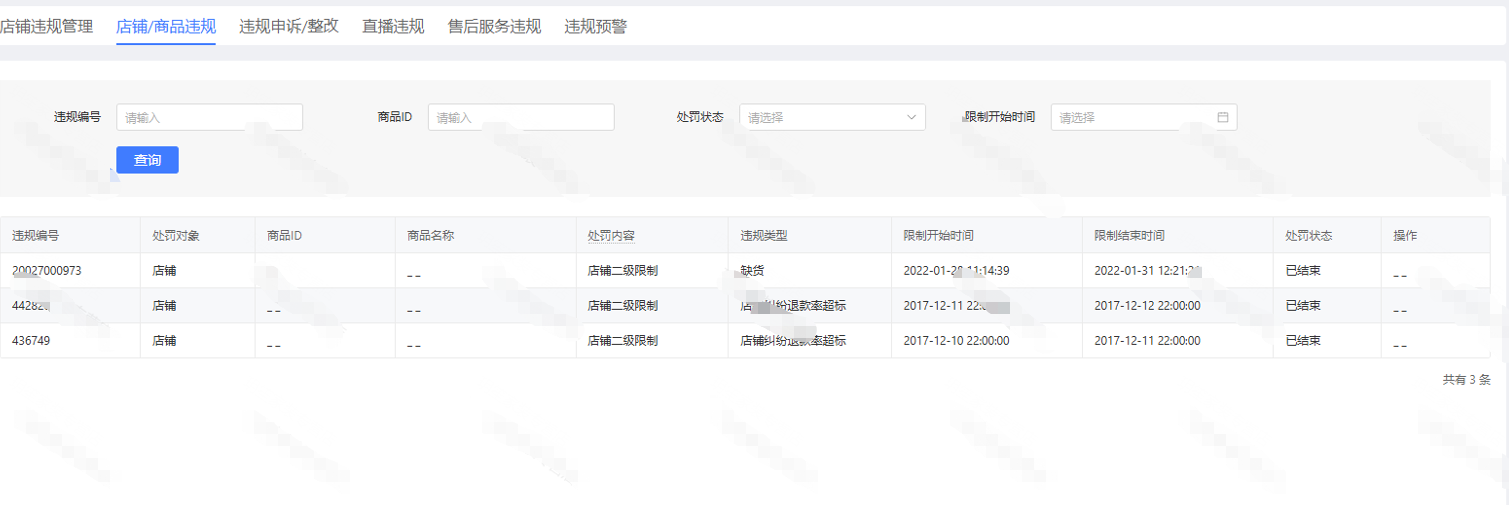Click the 违规类型 column header
The width and height of the screenshot is (1509, 505).
coord(764,236)
